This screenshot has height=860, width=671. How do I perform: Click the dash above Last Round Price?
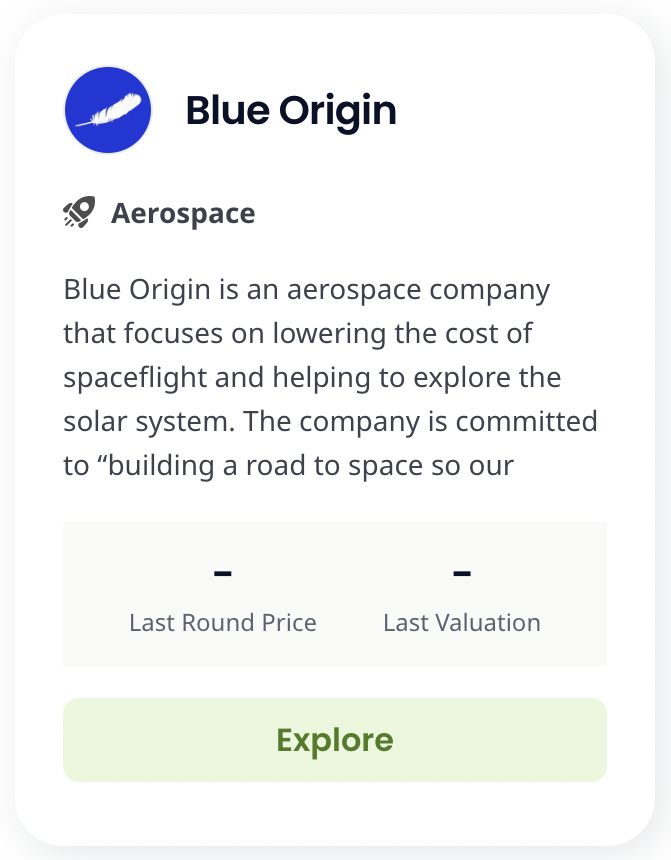coord(223,573)
